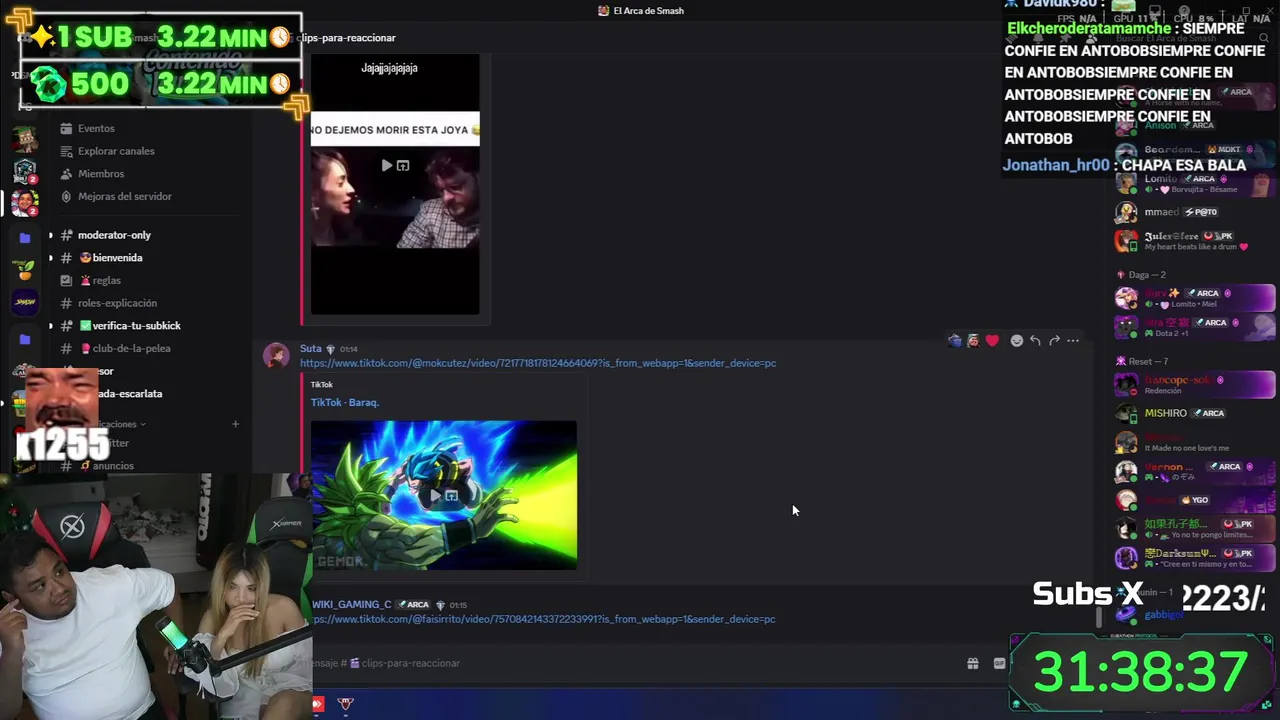Screen dimensions: 1280x720
Task: Select the cartoon-face avatar server icon with badge
Action: [x=25, y=203]
